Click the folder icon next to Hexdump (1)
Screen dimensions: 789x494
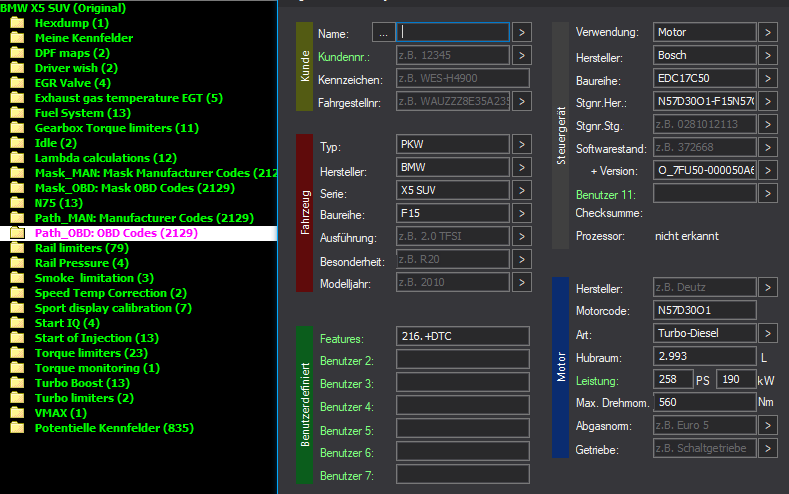point(18,23)
